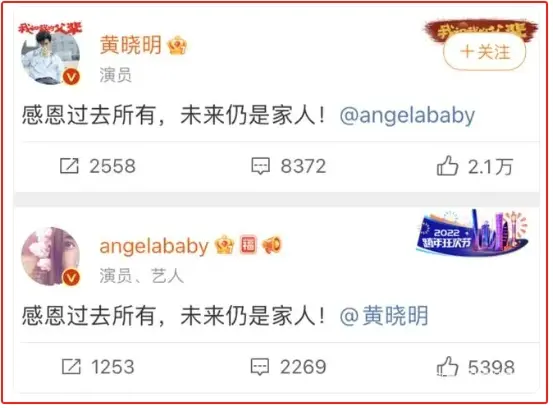Open comments on the post with 2269
The height and width of the screenshot is (408, 553).
click(260, 366)
